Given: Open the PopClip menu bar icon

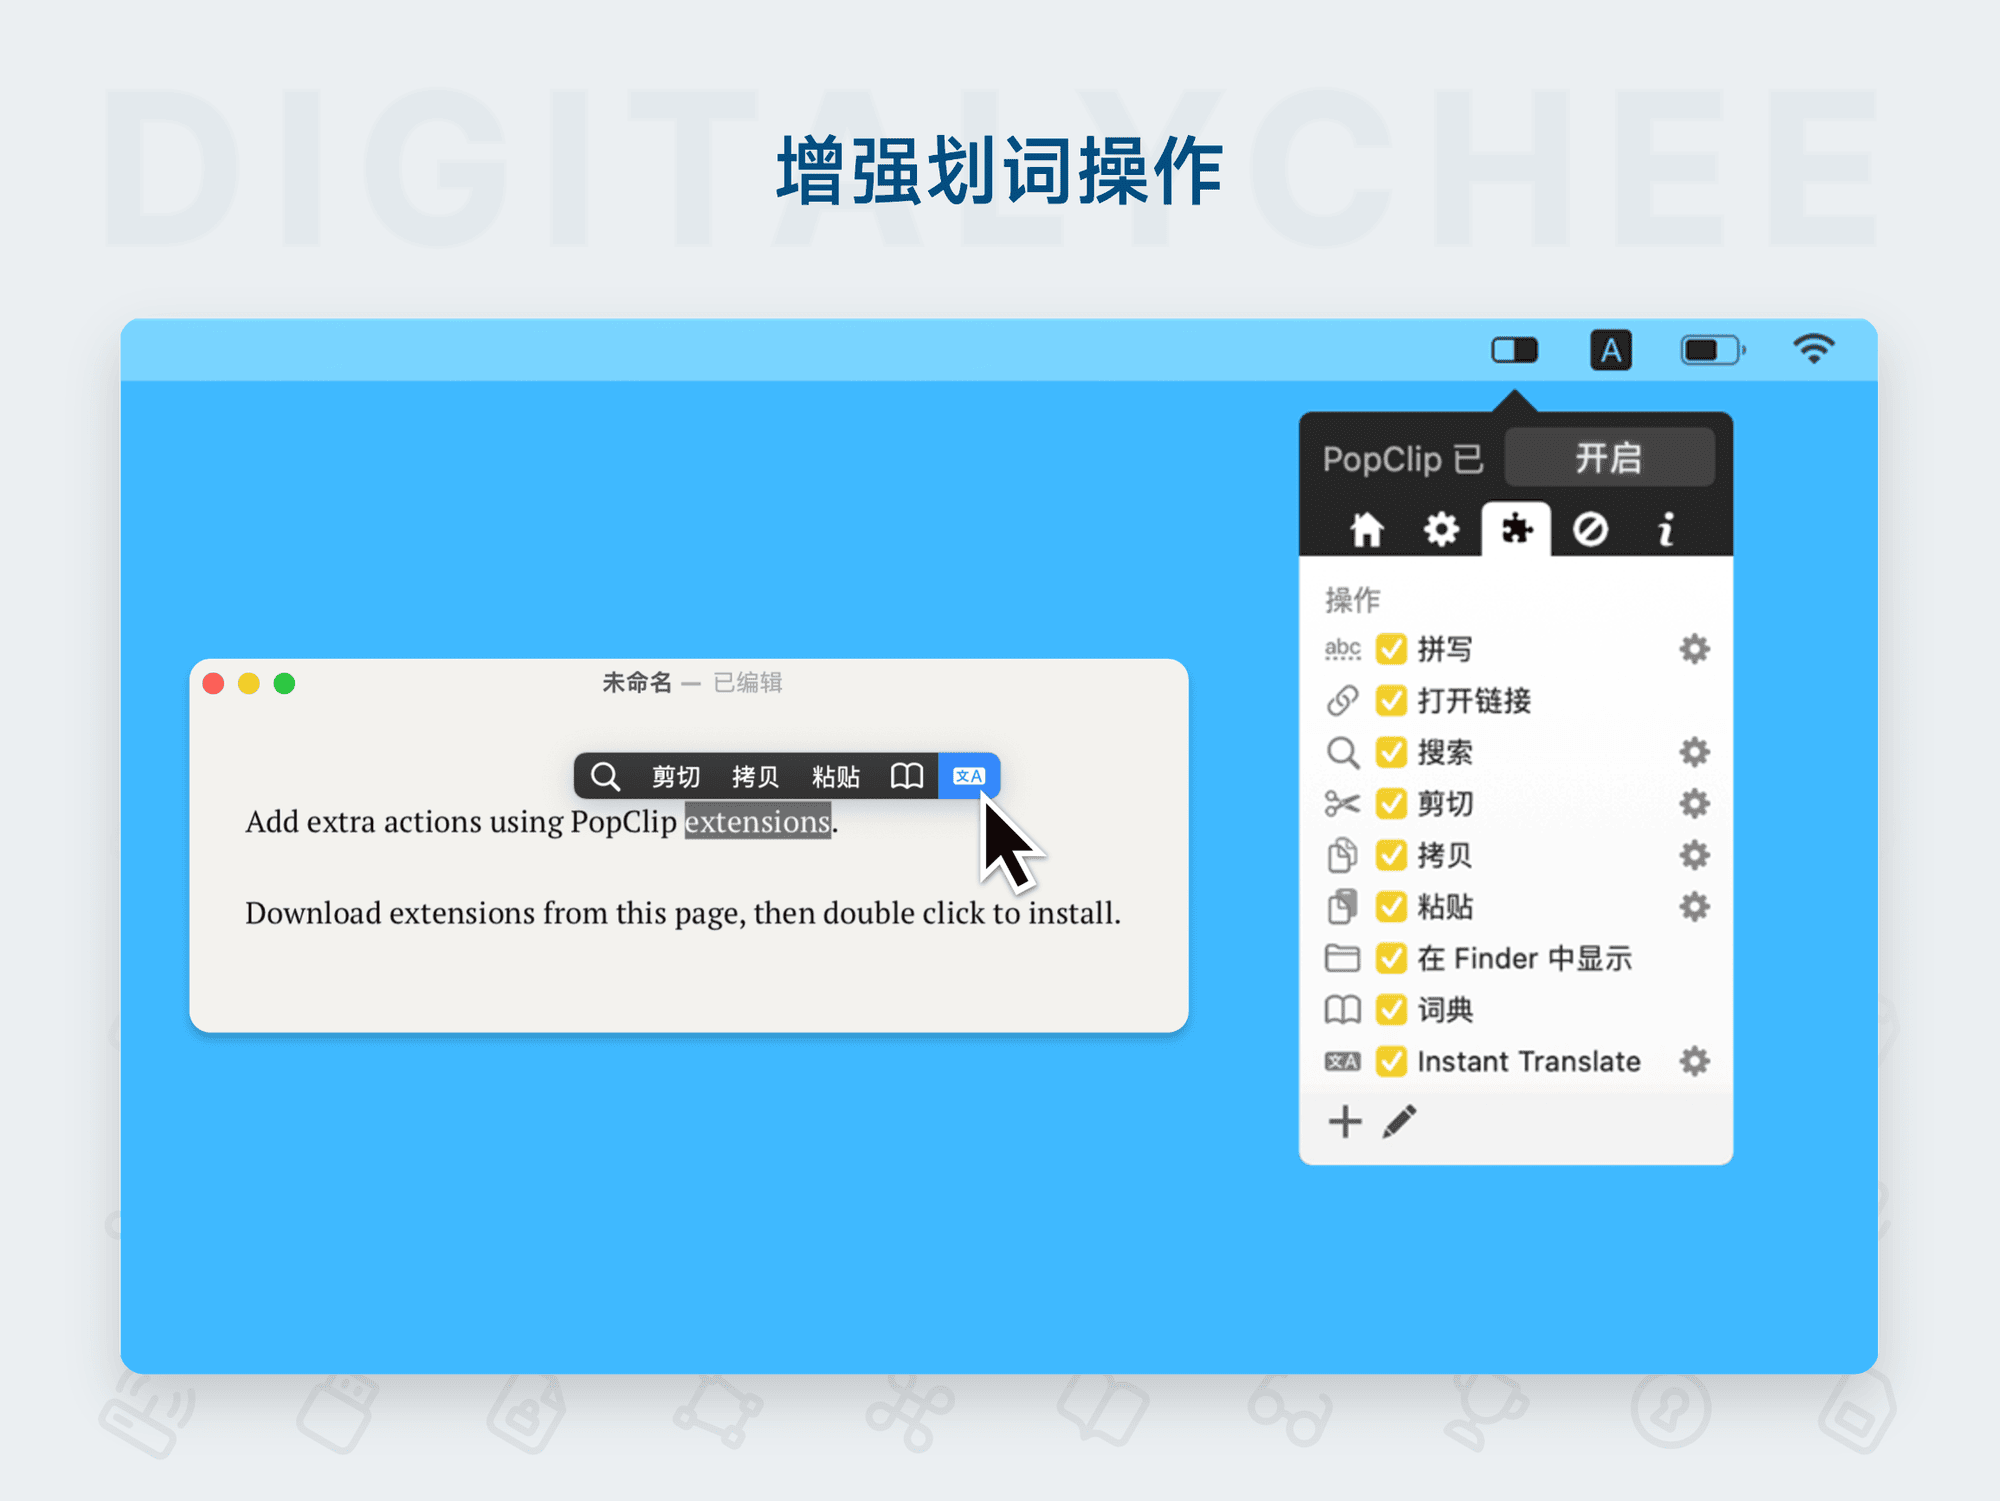Looking at the screenshot, I should click(x=1514, y=350).
